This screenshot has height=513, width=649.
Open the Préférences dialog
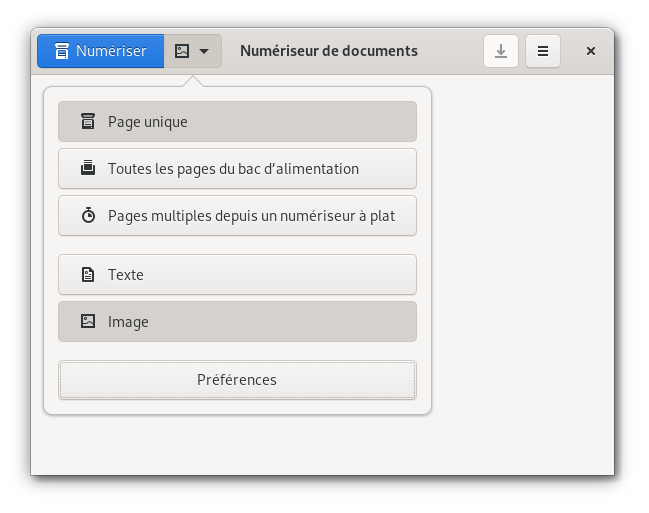pos(237,380)
